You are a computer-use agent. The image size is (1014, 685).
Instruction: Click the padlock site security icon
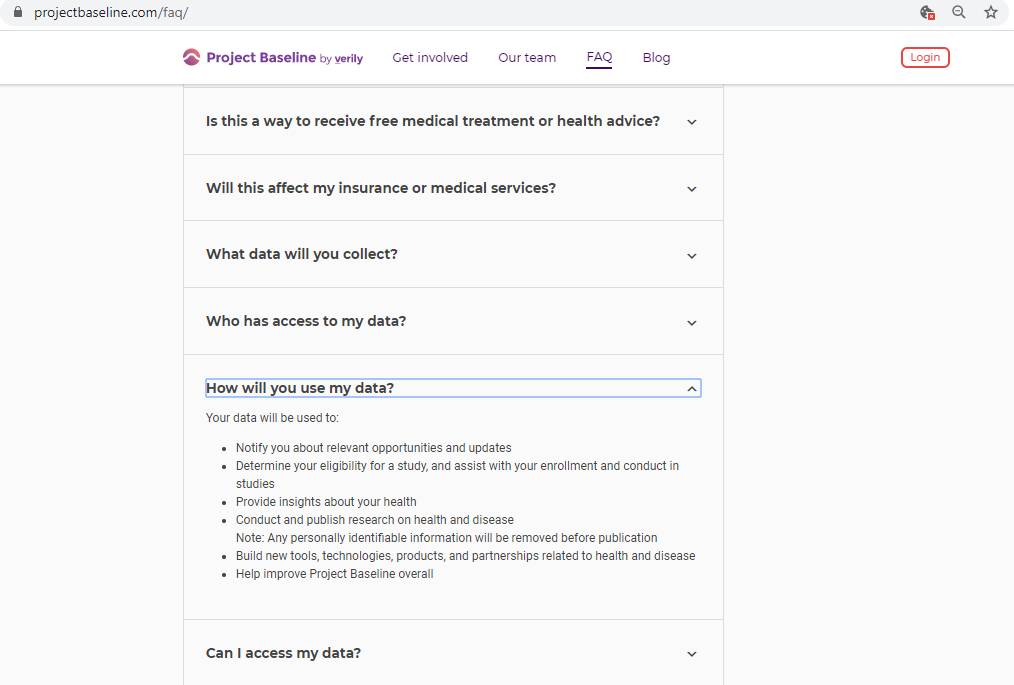(x=17, y=12)
